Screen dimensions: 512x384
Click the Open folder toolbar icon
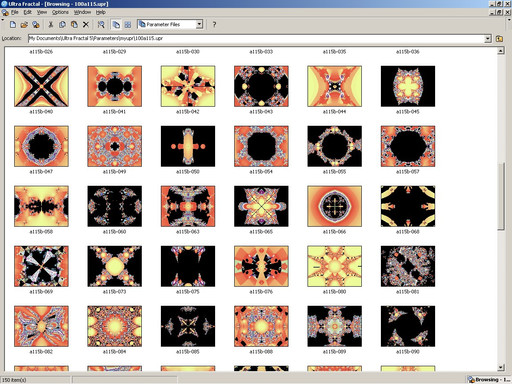(24, 24)
